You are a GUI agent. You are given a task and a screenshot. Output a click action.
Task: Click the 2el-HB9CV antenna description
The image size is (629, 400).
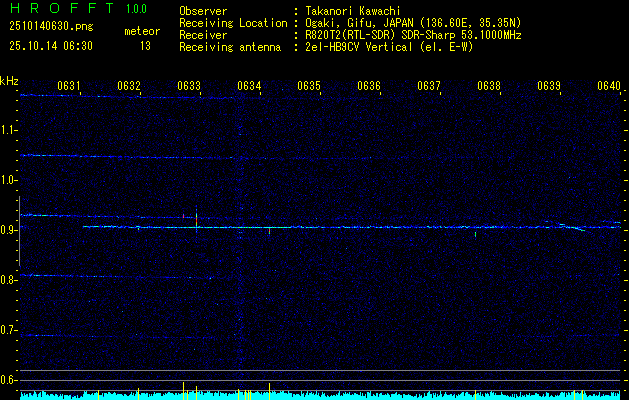click(389, 47)
